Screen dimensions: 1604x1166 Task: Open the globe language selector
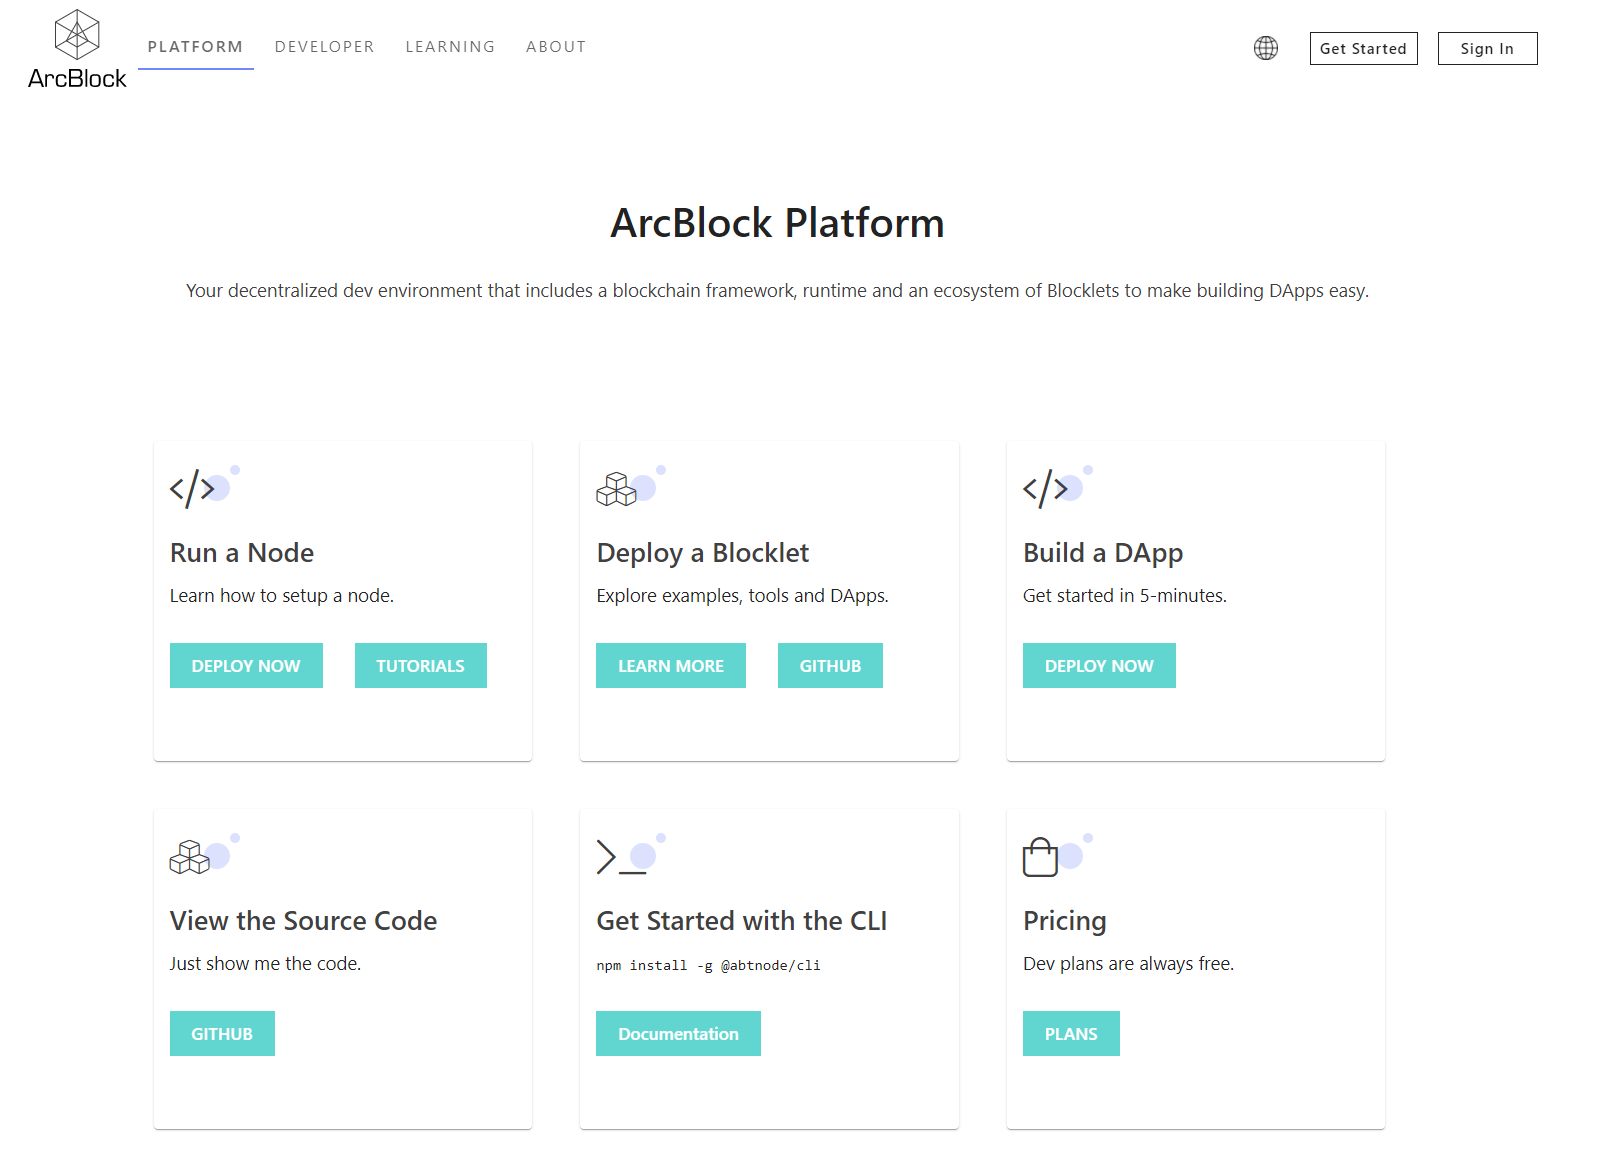pos(1266,48)
